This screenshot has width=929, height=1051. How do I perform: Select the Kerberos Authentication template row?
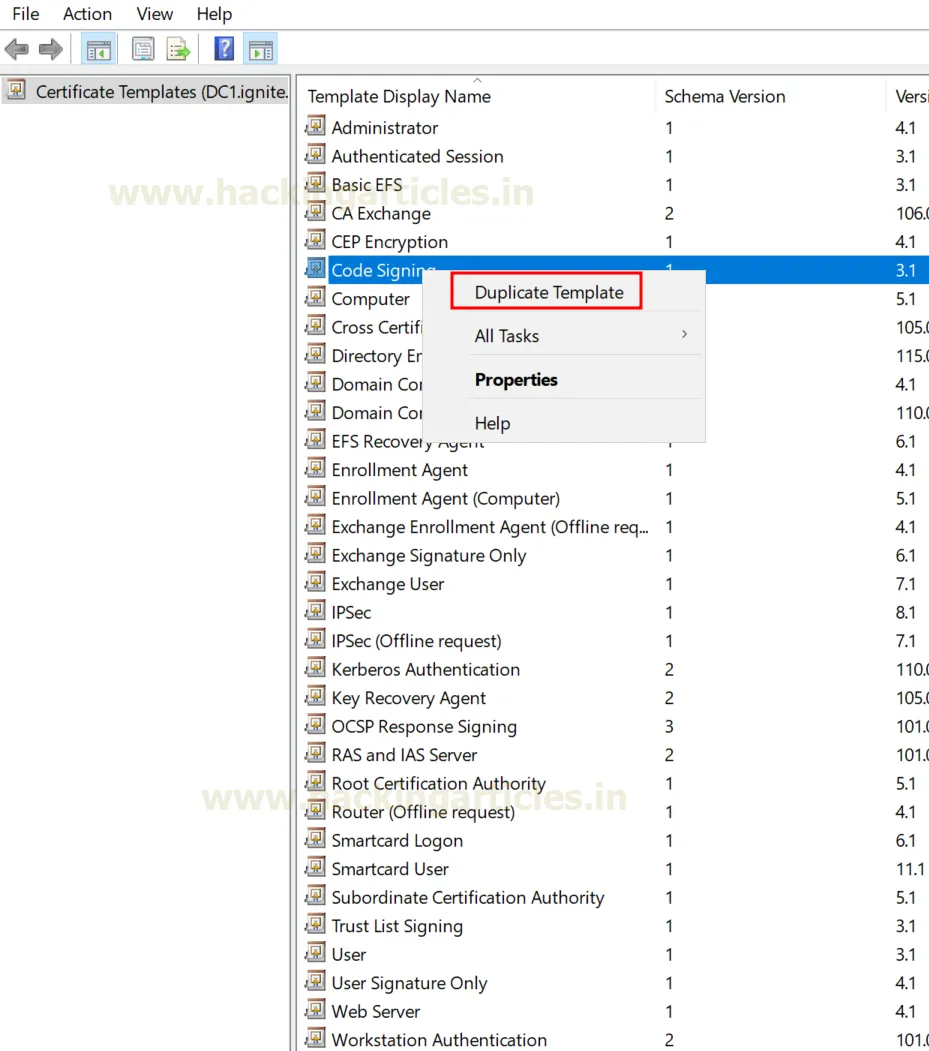(425, 670)
